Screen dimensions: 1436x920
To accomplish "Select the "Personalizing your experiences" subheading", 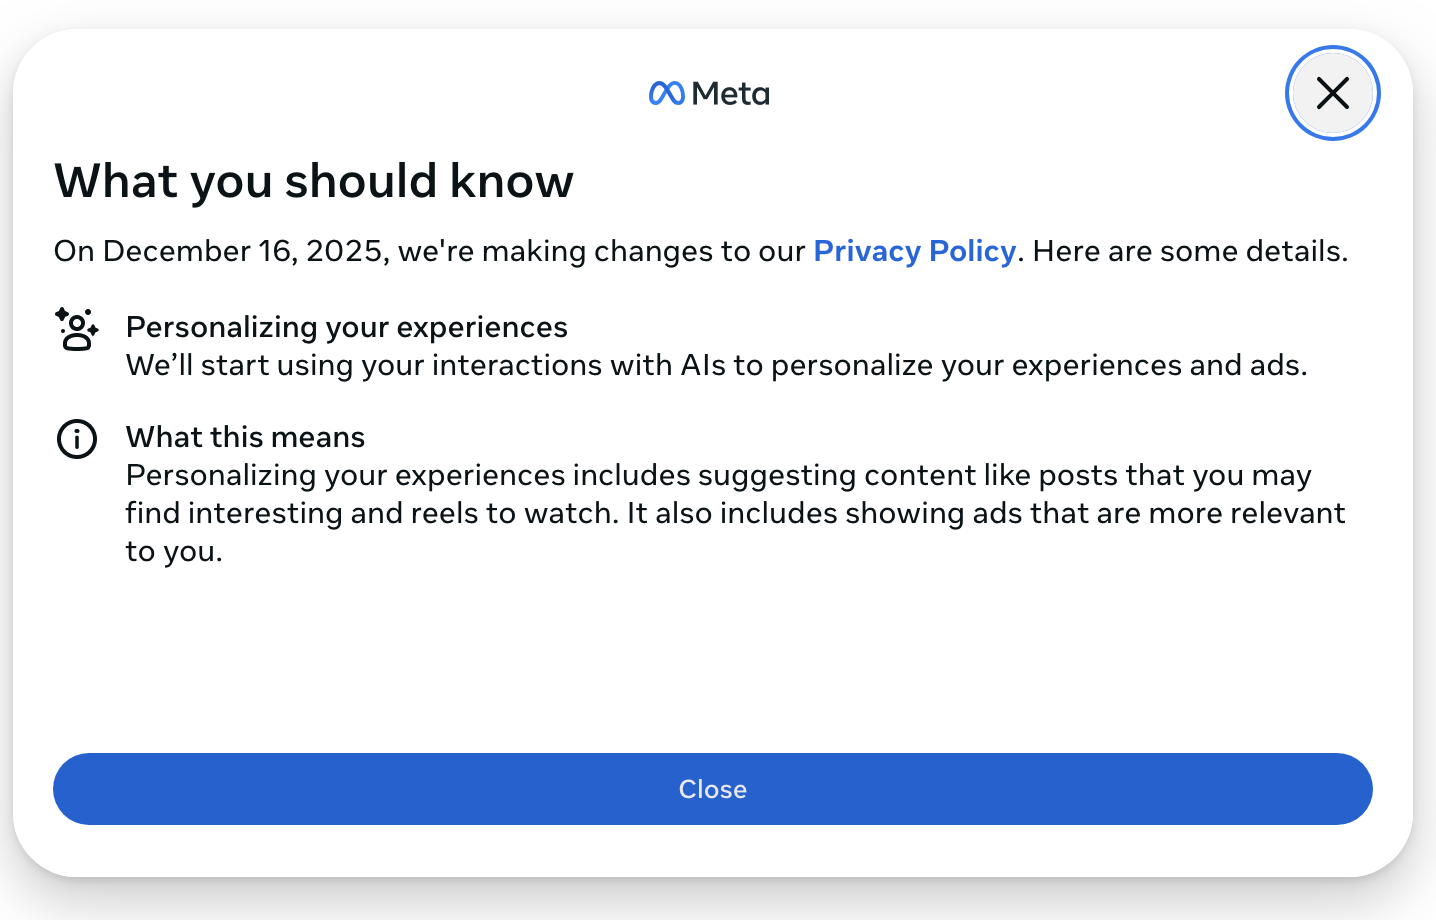I will [x=346, y=327].
